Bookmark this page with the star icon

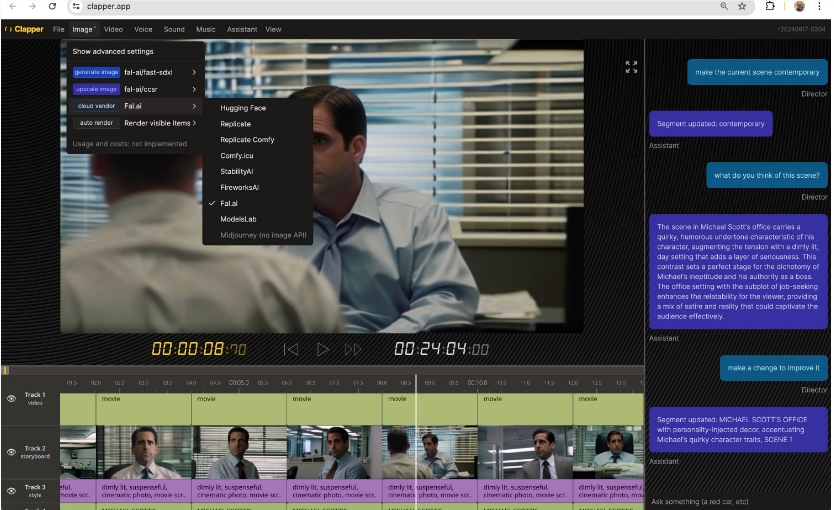742,6
